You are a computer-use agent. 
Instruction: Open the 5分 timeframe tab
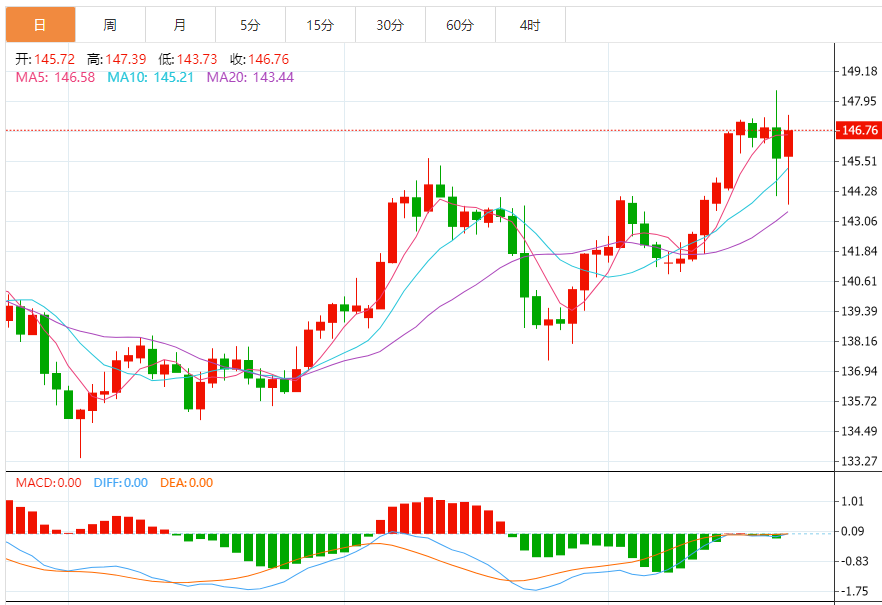(x=250, y=25)
